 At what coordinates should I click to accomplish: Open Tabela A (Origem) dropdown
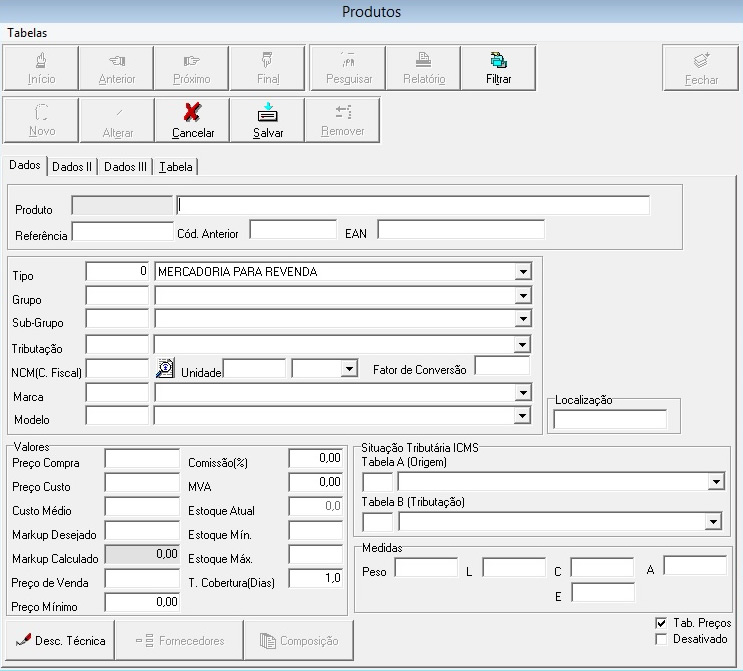tap(716, 482)
